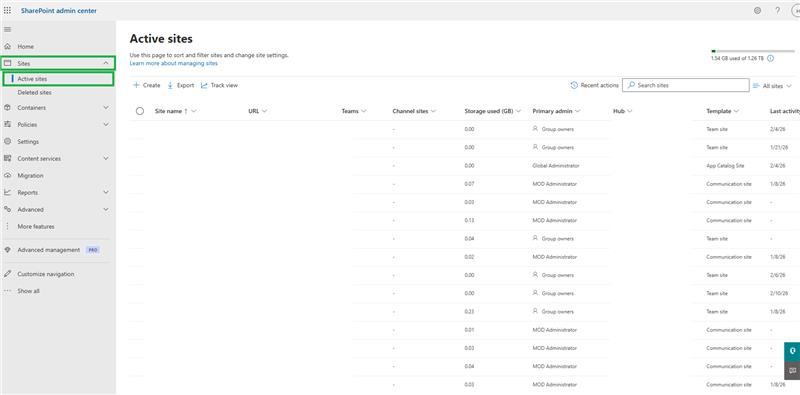Click the Export button
The height and width of the screenshot is (395, 800).
click(181, 85)
